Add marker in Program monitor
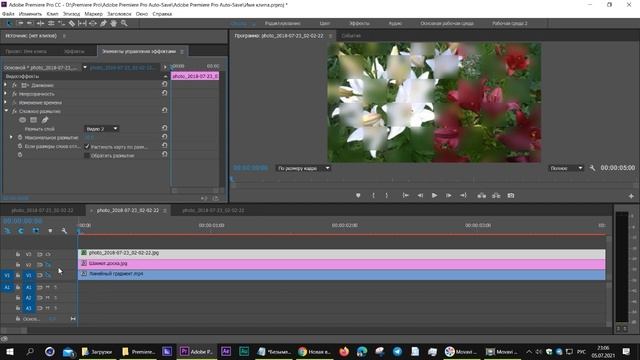The image size is (640, 360). 358,196
